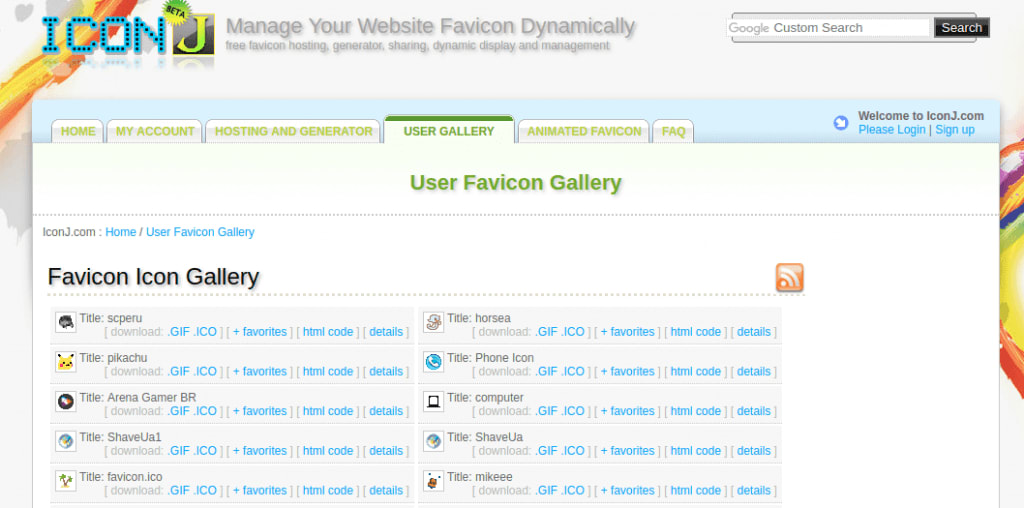Viewport: 1024px width, 508px height.
Task: Click the scperu favicon thumbnail
Action: 66,322
